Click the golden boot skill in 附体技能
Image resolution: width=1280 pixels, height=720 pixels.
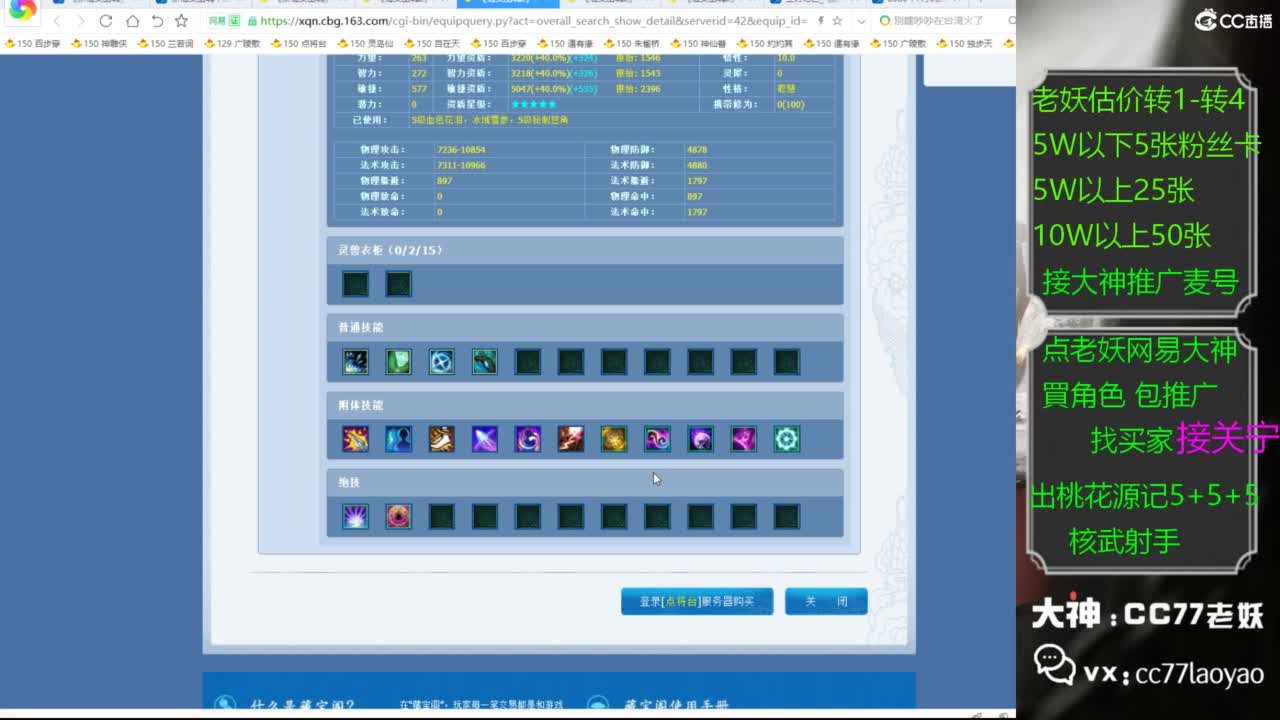441,439
